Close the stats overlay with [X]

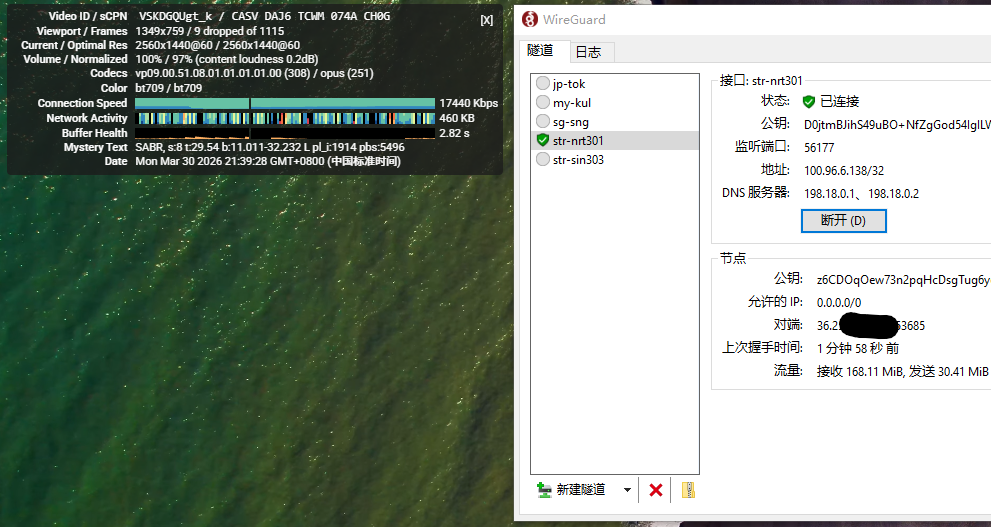click(487, 20)
